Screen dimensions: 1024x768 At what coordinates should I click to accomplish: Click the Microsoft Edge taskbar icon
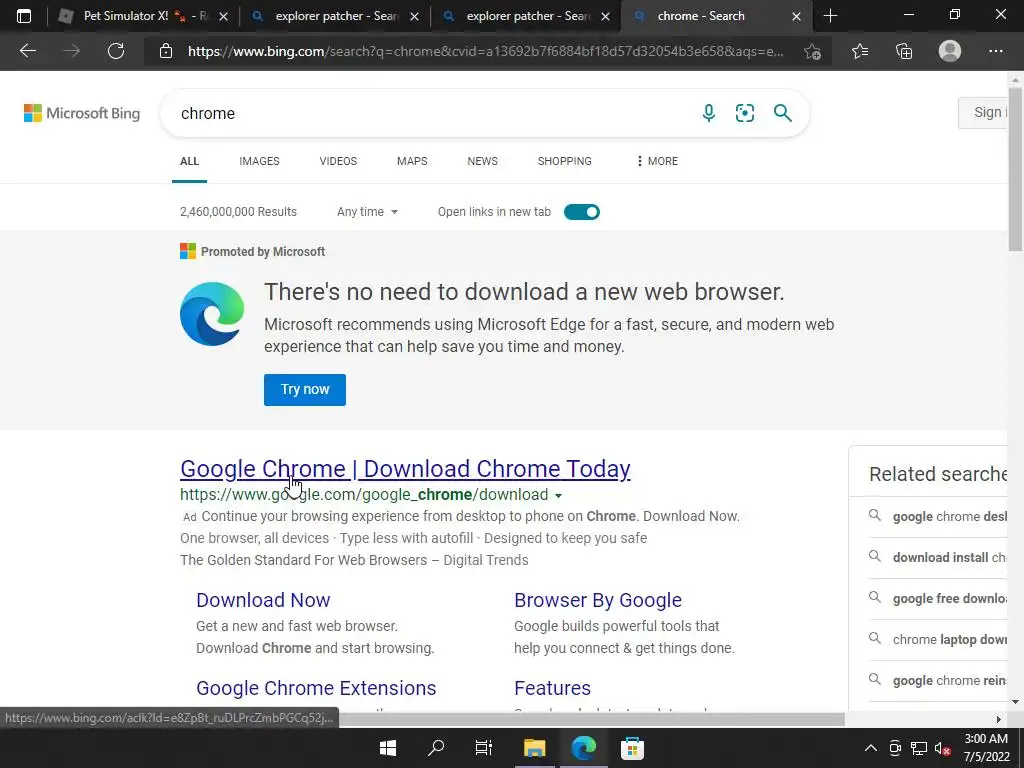(x=583, y=748)
